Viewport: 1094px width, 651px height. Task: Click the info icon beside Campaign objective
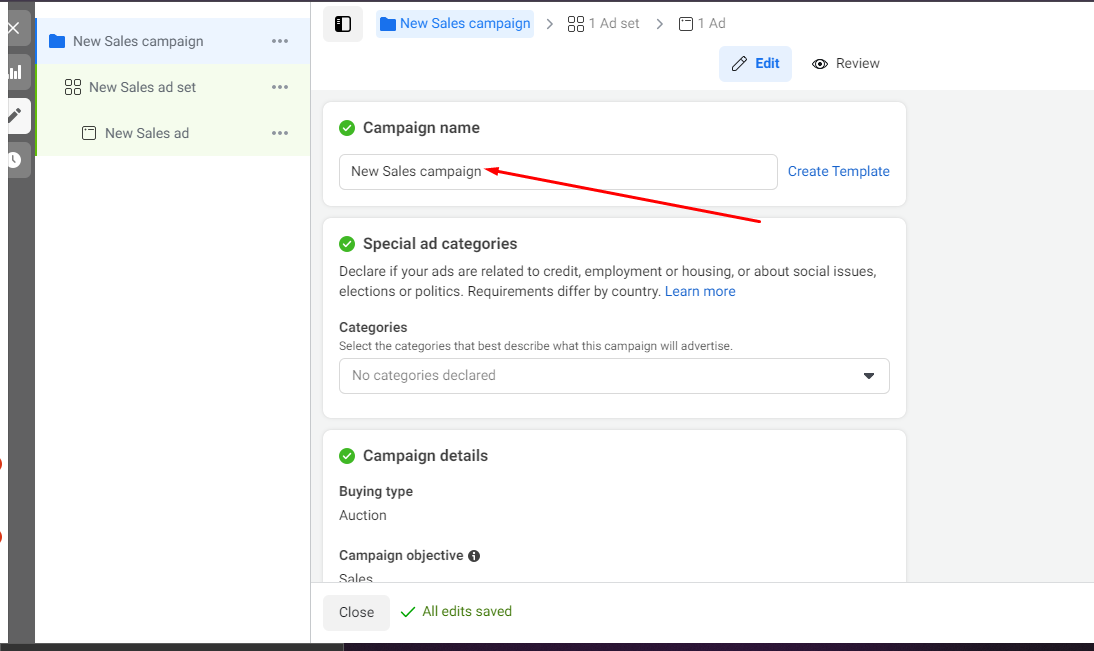tap(474, 556)
